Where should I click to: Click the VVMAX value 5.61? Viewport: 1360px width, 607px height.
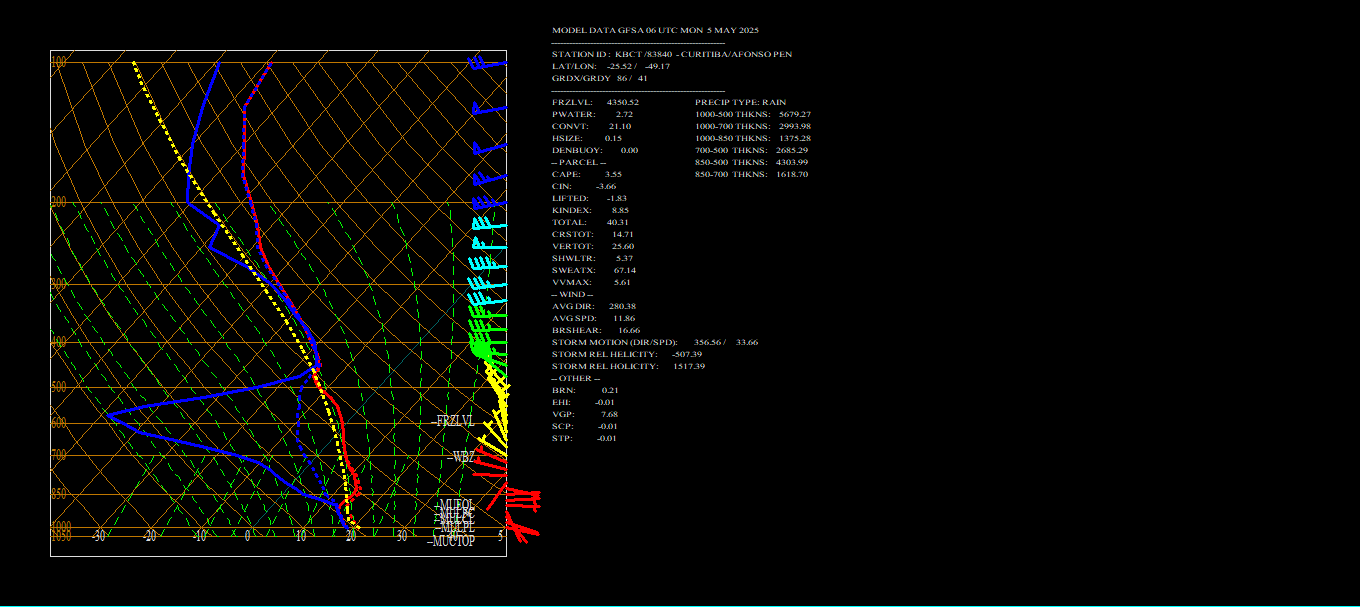click(623, 282)
